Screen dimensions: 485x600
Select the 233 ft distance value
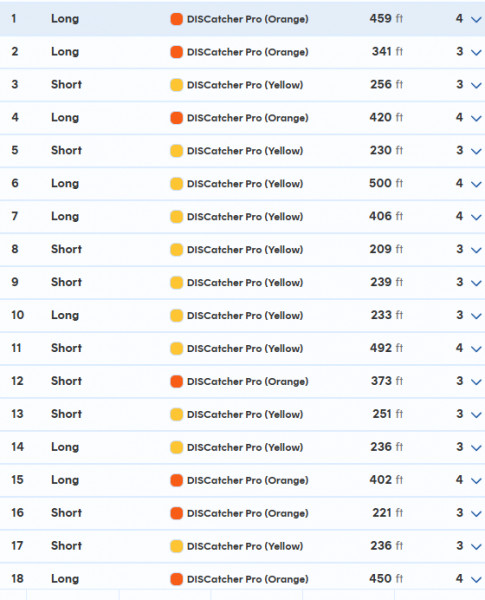point(387,315)
